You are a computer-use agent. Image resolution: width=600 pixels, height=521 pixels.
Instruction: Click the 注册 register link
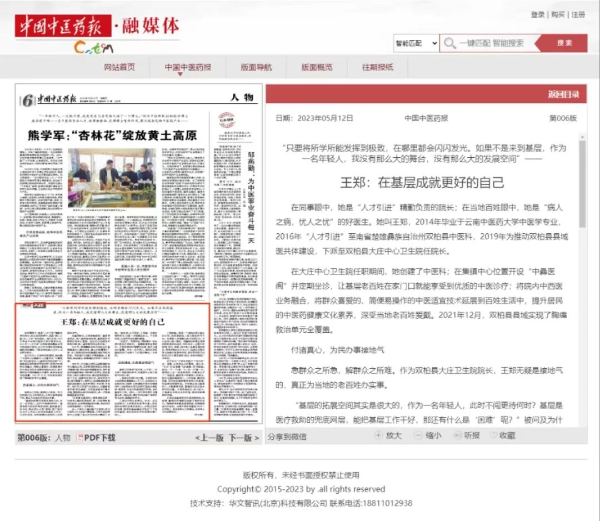coord(578,15)
